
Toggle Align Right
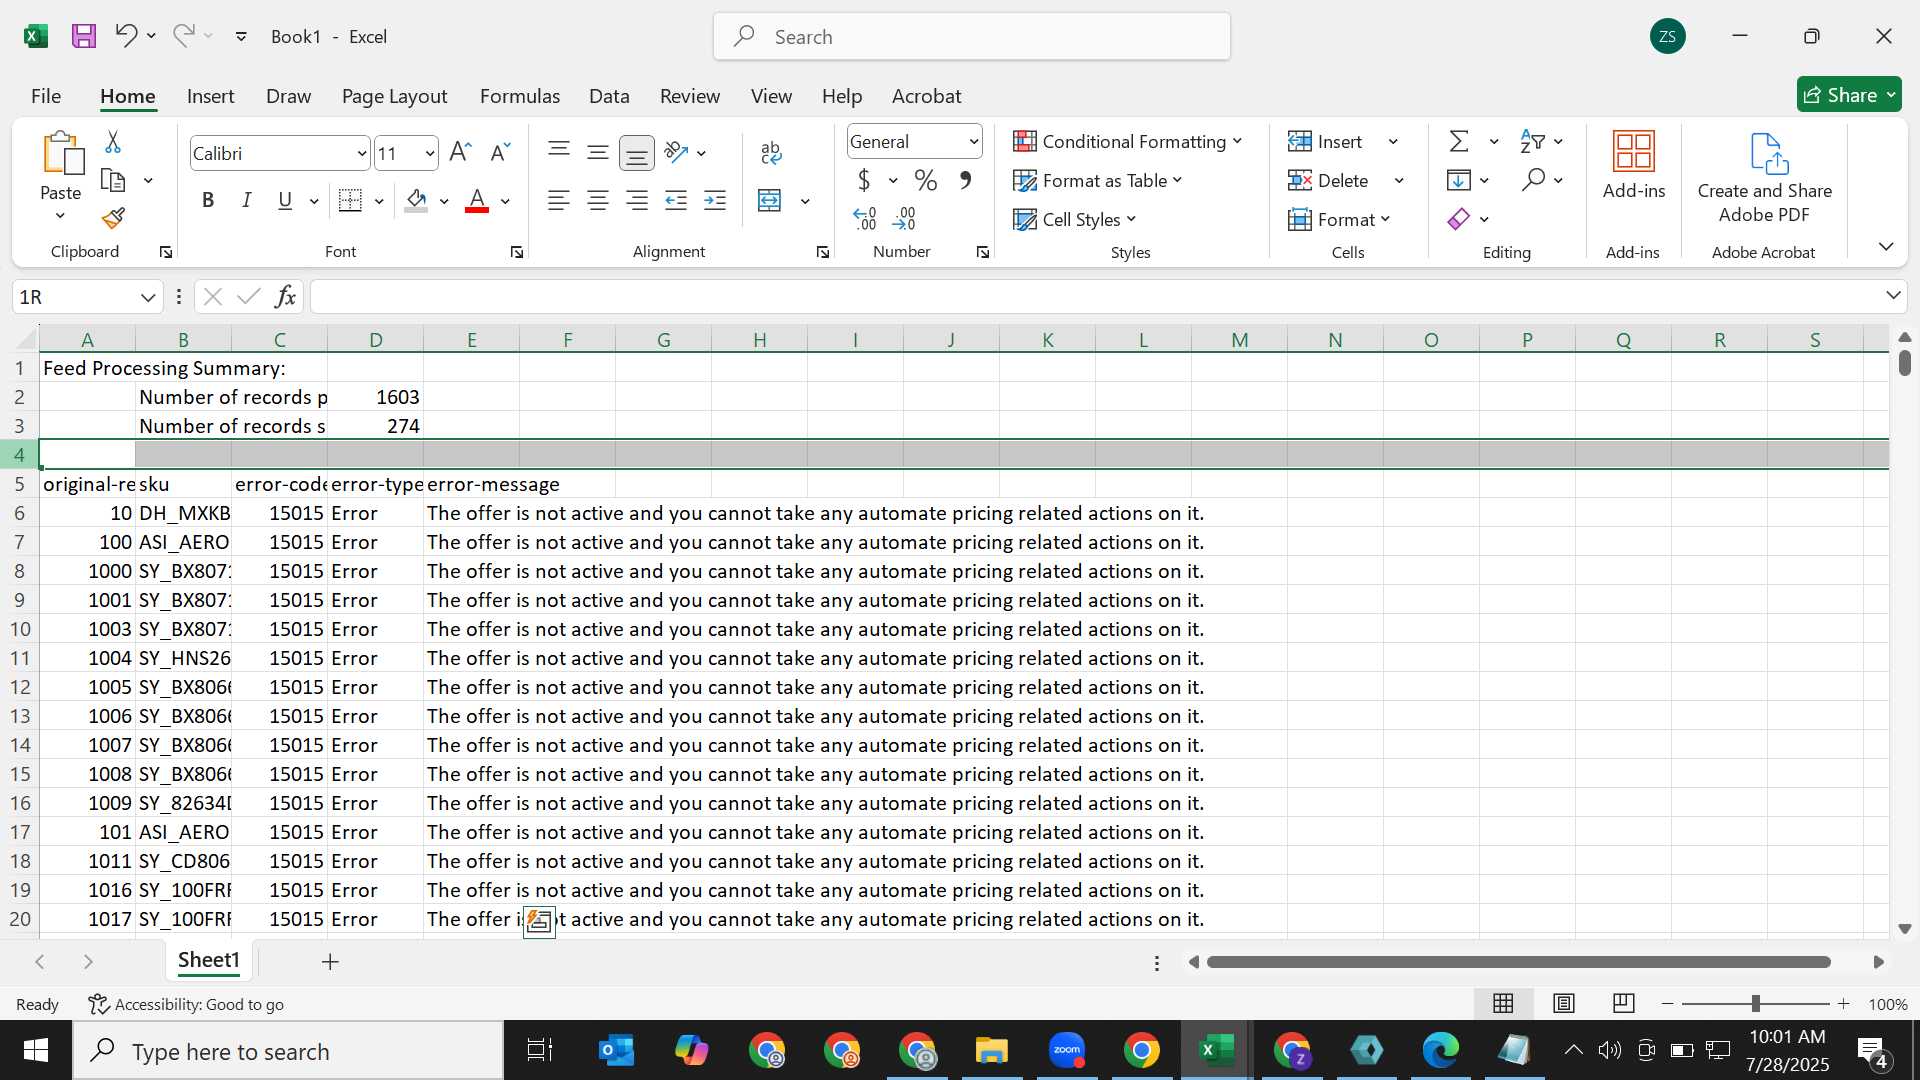pyautogui.click(x=637, y=200)
